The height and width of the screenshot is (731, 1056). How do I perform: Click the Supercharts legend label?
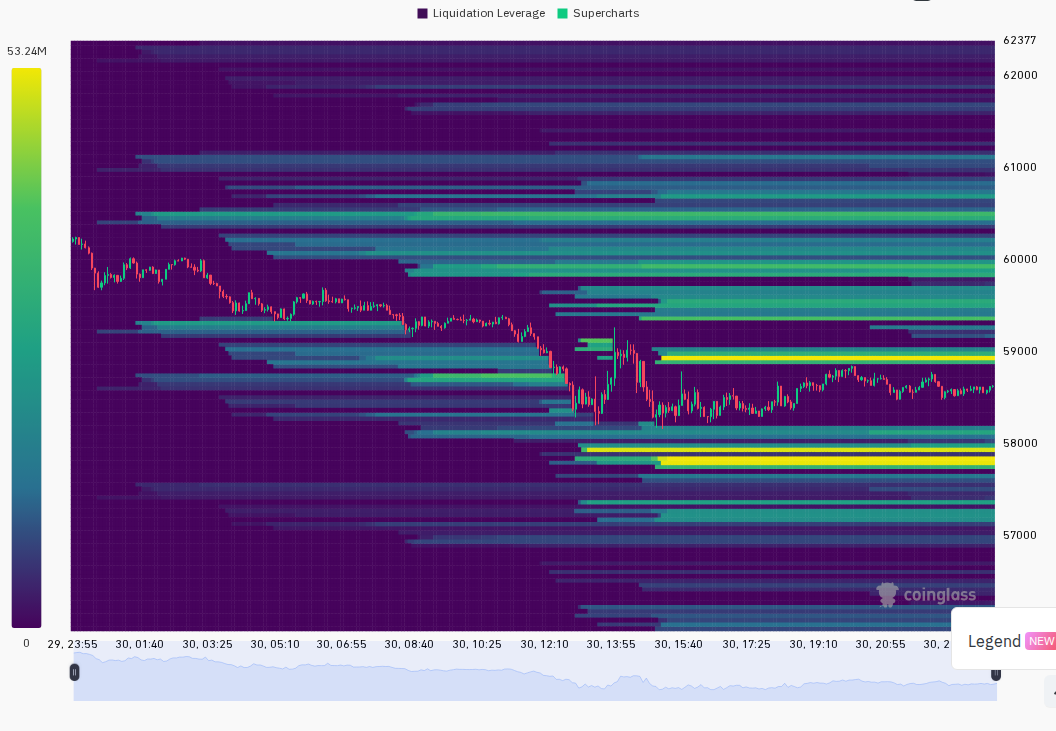[x=605, y=13]
